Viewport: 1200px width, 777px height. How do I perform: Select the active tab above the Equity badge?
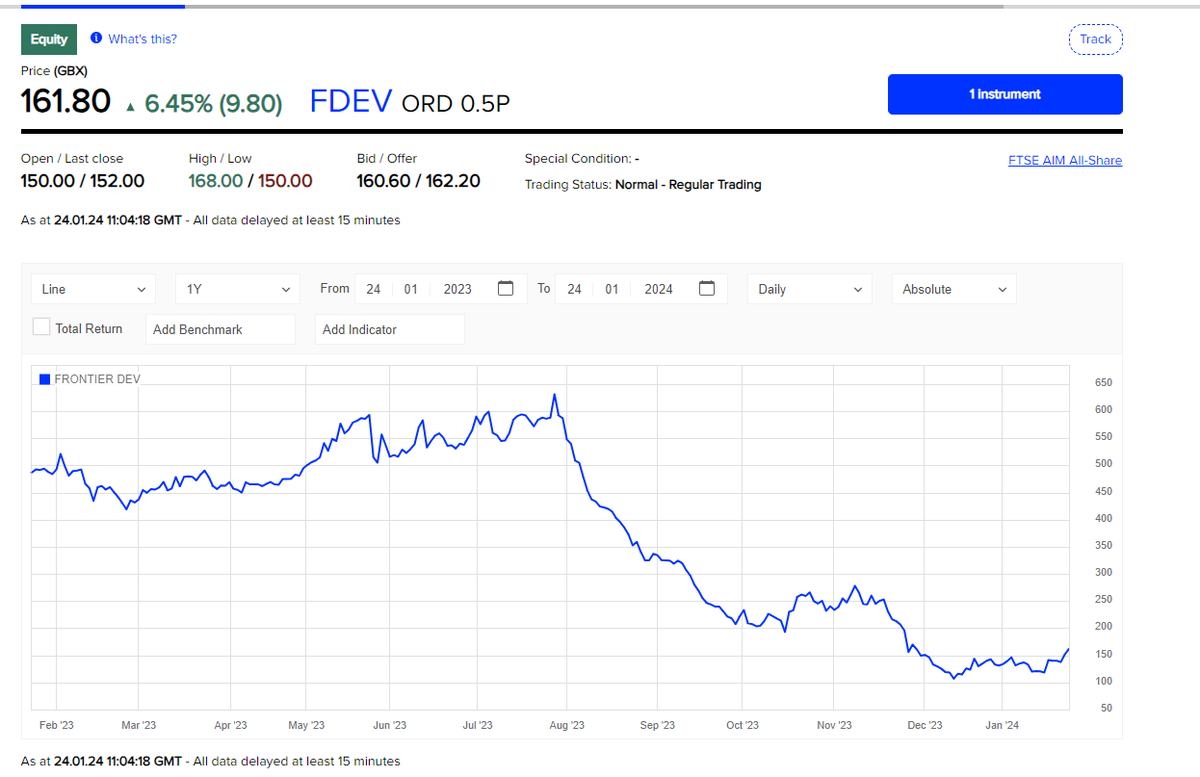pyautogui.click(x=103, y=4)
